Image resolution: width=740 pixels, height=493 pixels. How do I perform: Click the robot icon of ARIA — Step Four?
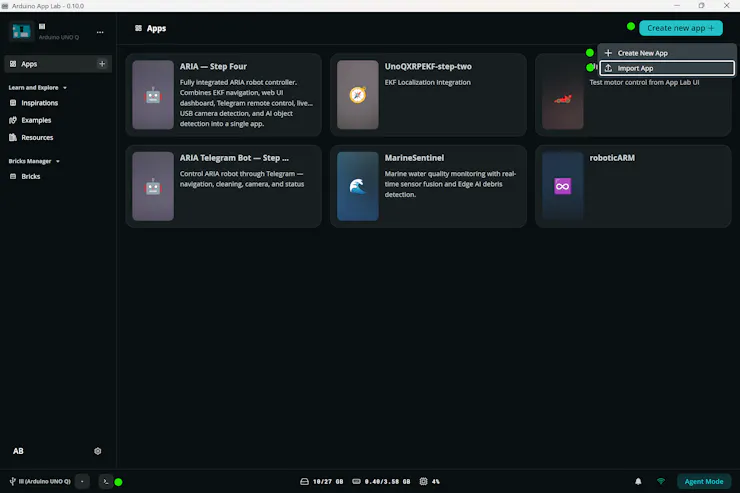153,95
